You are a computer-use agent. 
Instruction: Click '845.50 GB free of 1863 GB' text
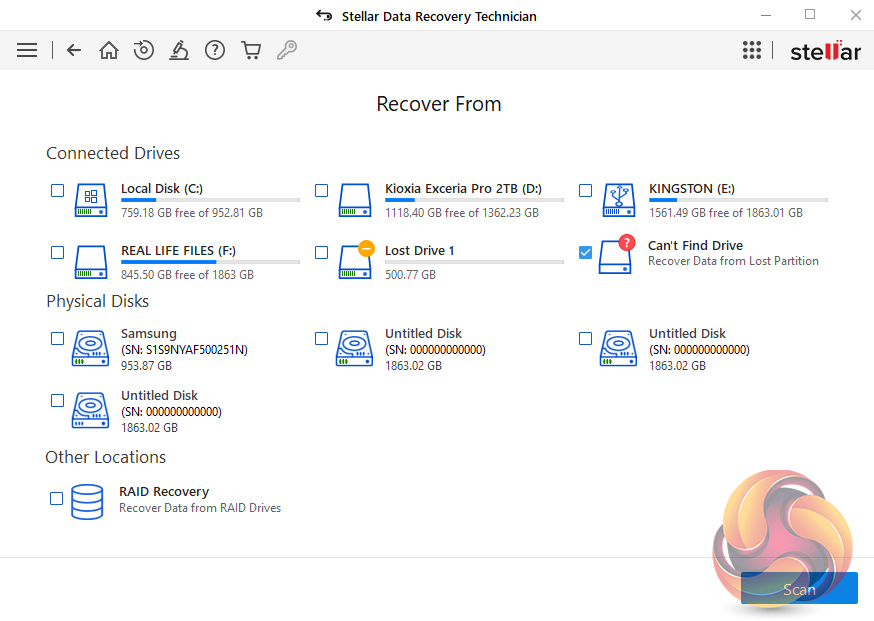click(187, 274)
